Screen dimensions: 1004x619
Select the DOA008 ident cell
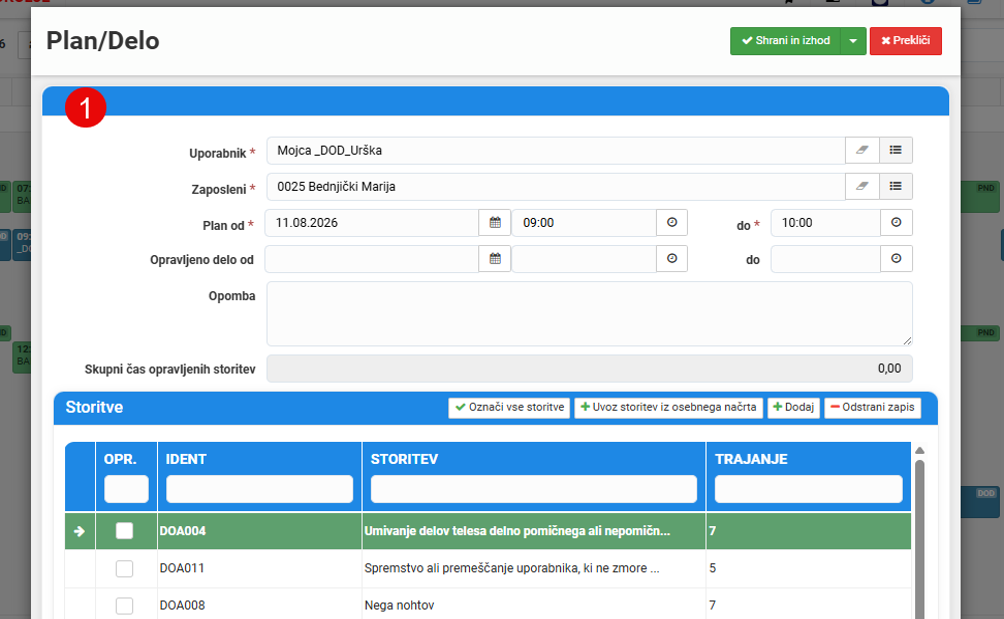(x=259, y=605)
